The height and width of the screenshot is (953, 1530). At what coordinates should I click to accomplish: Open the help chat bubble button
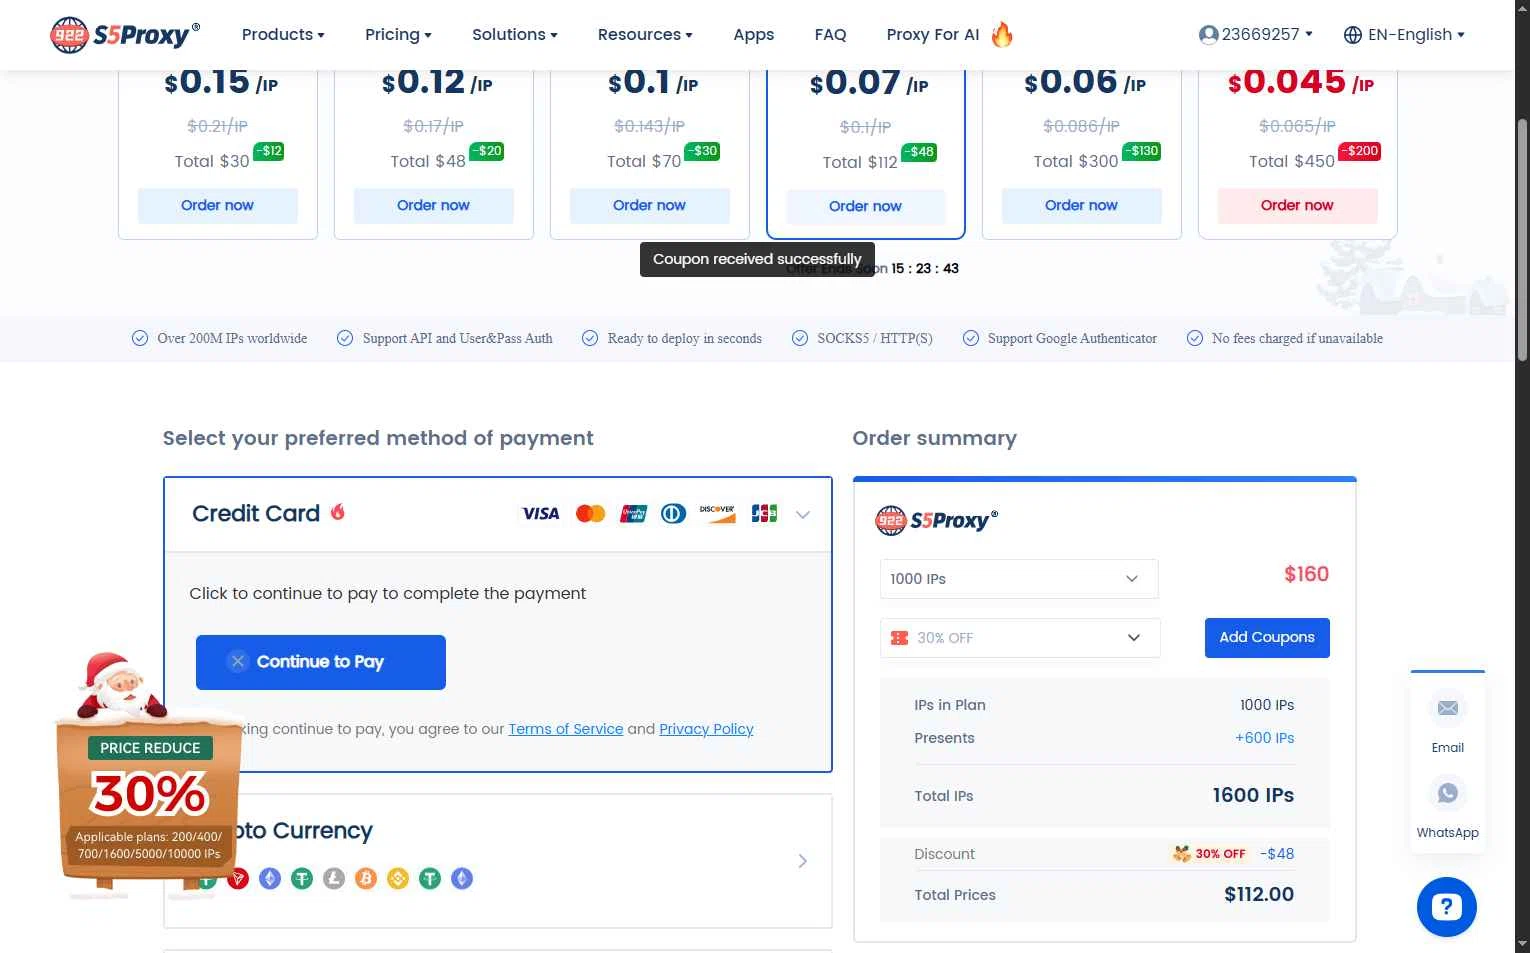1446,907
